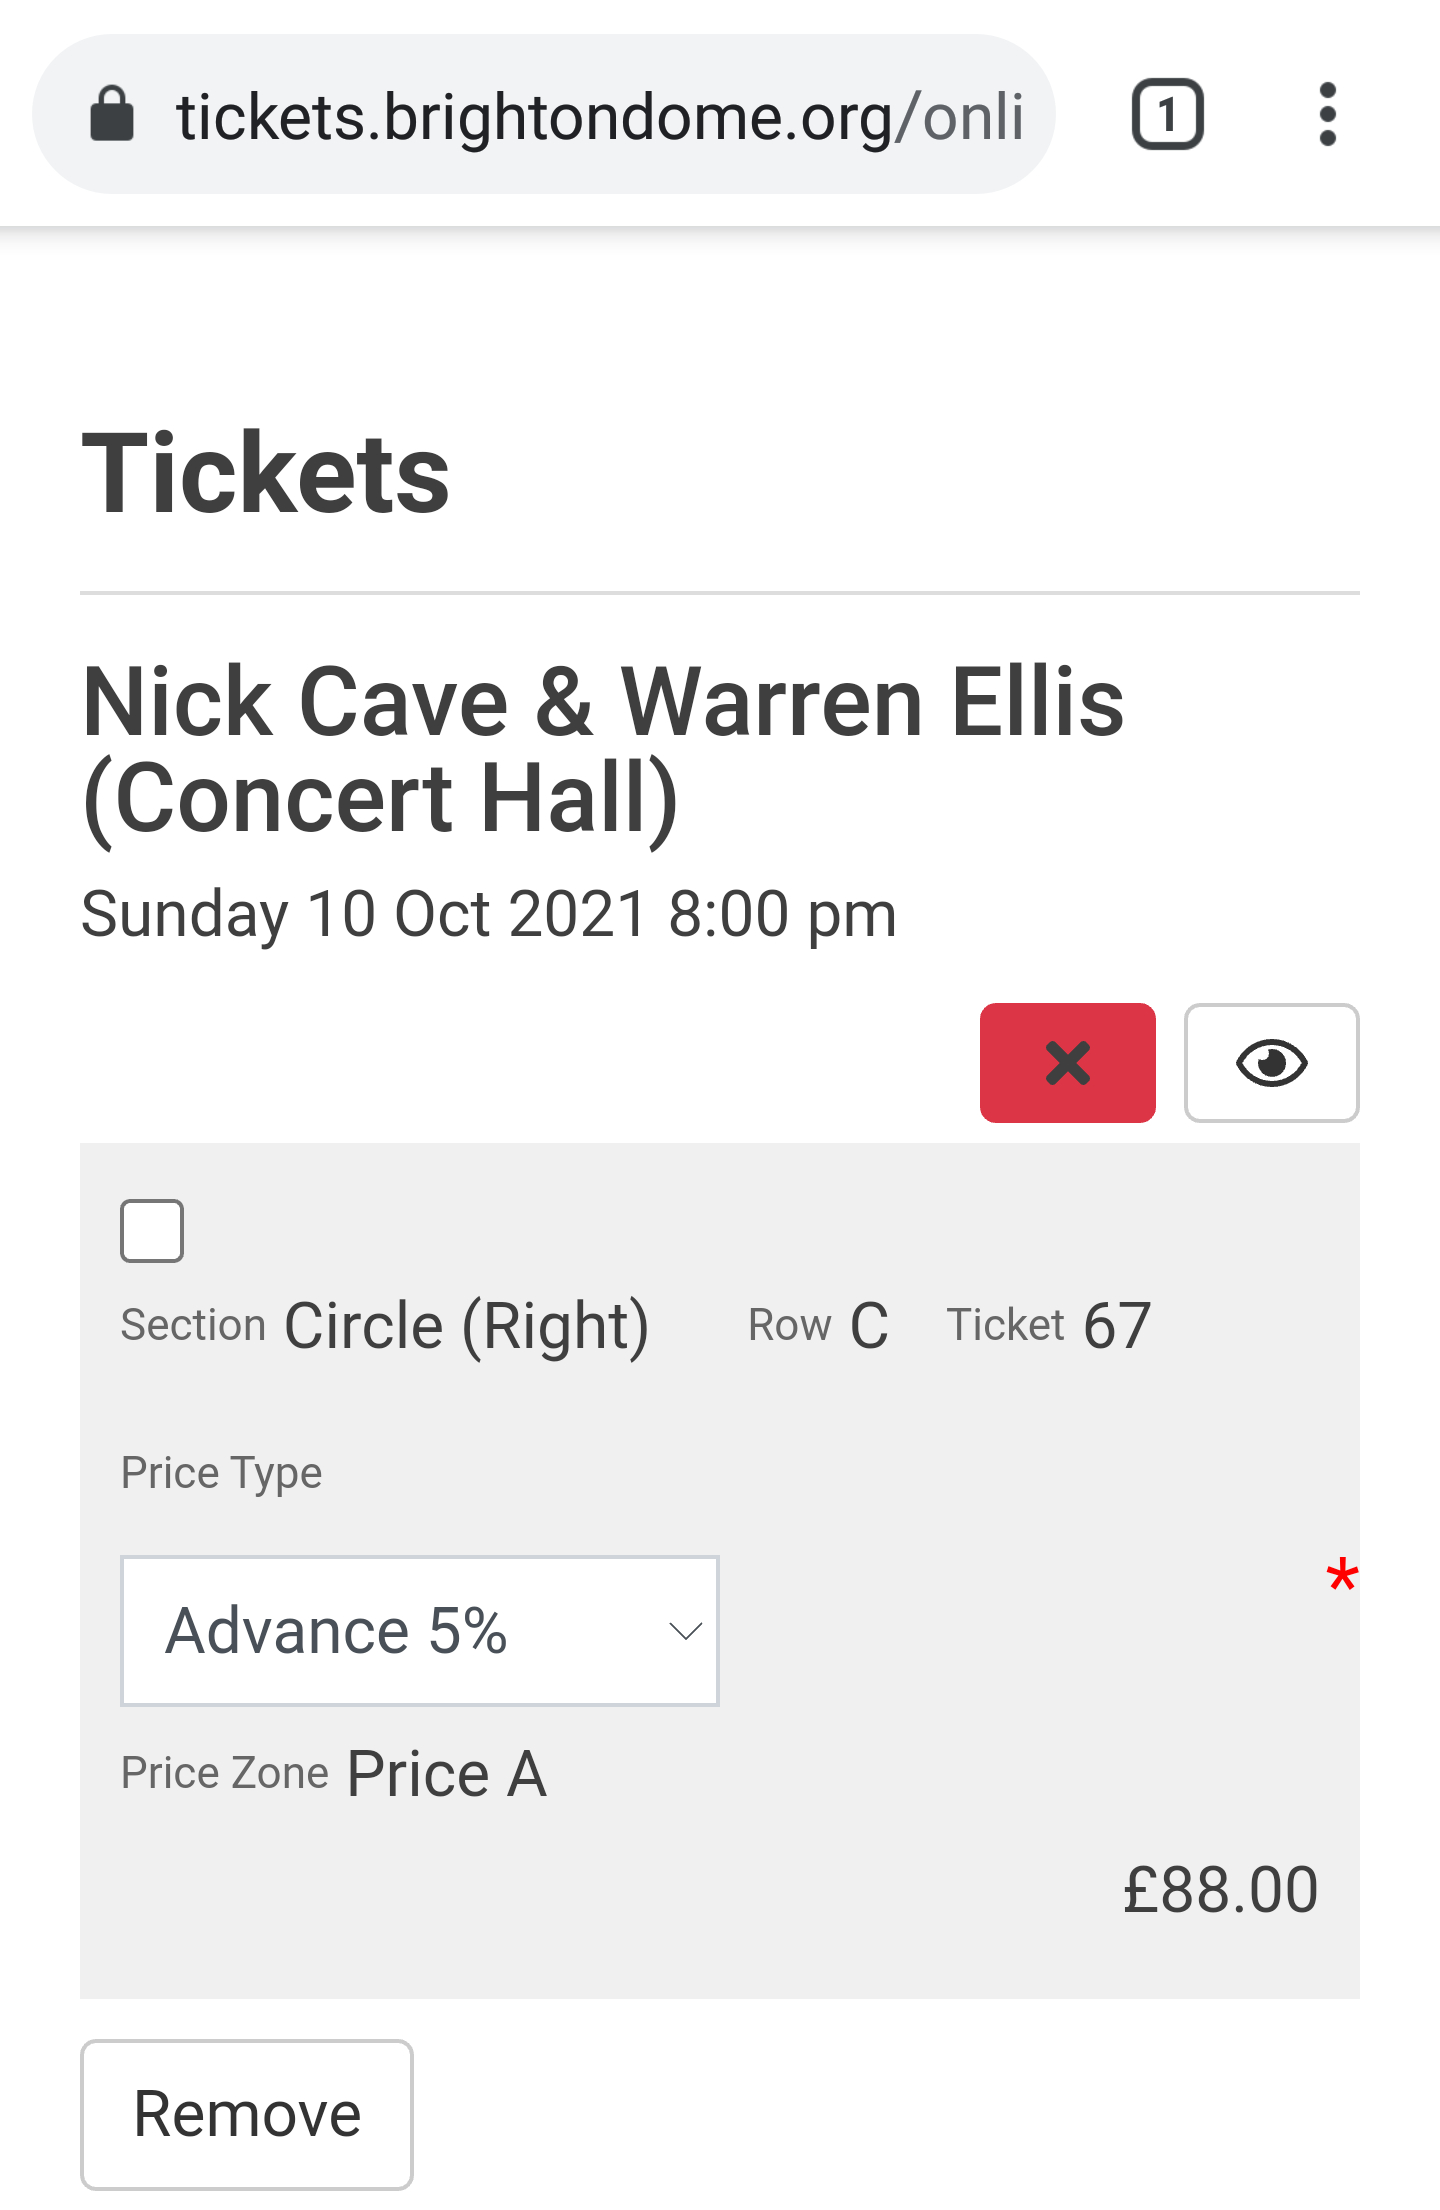Click the Nick Cave & Warren Ellis event title
The width and height of the screenshot is (1440, 2210).
[x=603, y=750]
